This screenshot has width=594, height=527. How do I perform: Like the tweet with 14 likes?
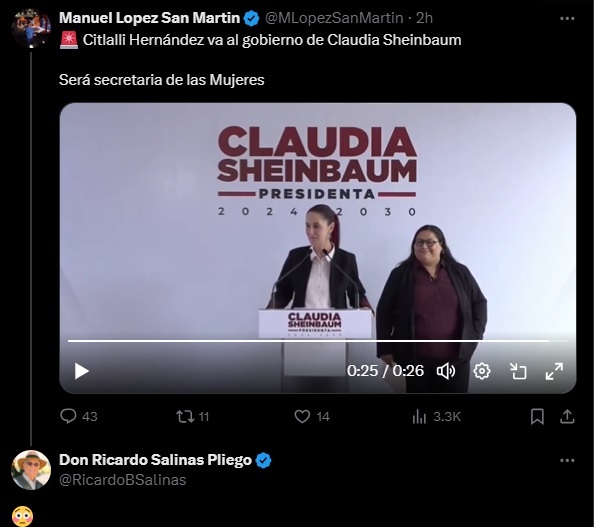(x=312, y=417)
